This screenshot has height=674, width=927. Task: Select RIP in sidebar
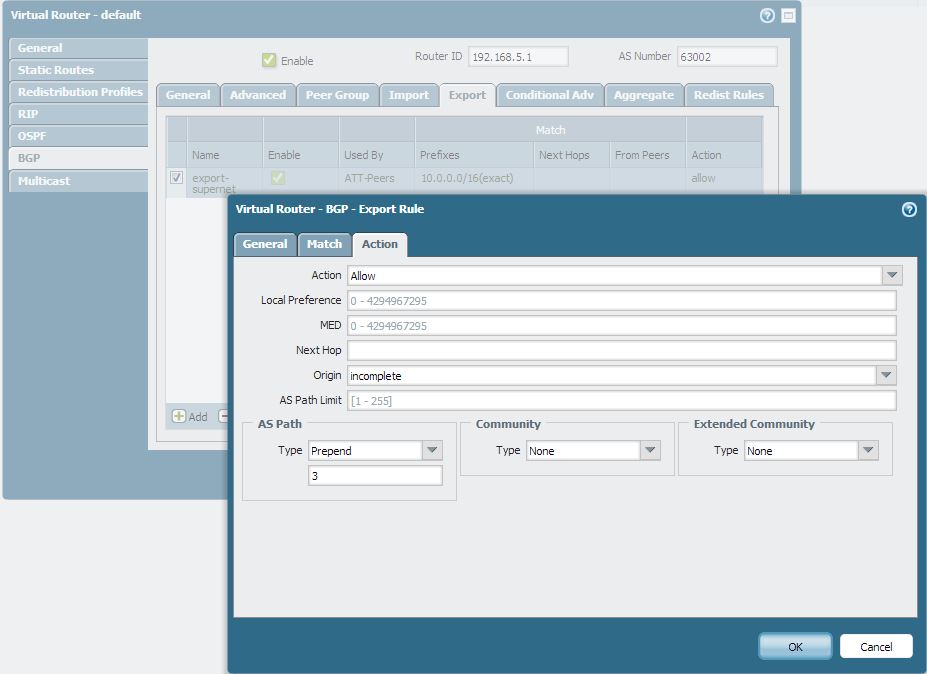point(79,114)
